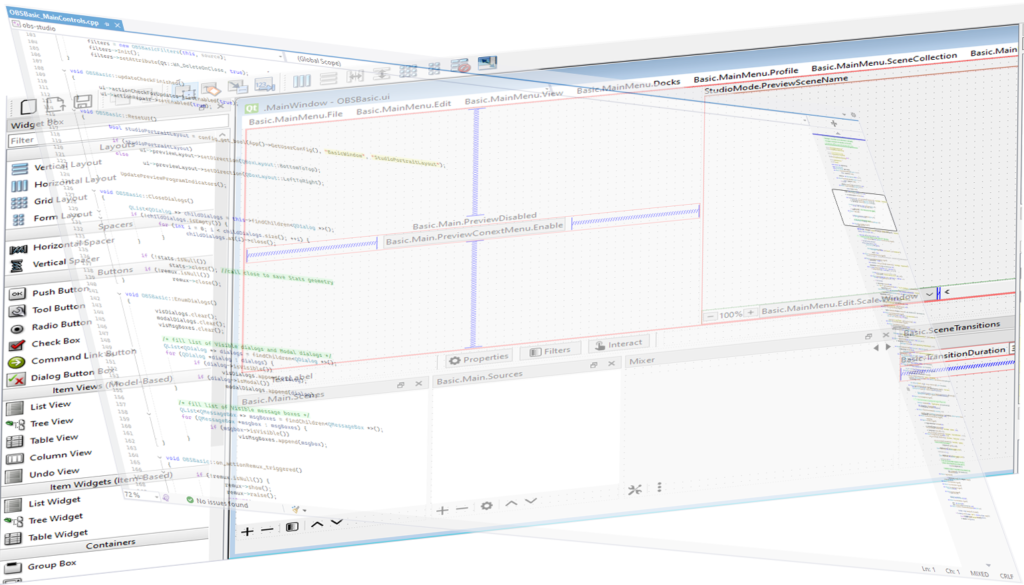Viewport: 1024px width, 585px height.
Task: Select the Radio Button widget
Action: click(60, 325)
